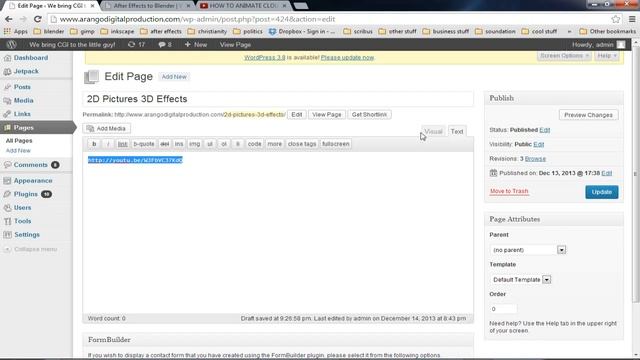This screenshot has height=360, width=640.
Task: Open the Comments sidebar menu
Action: [31, 165]
